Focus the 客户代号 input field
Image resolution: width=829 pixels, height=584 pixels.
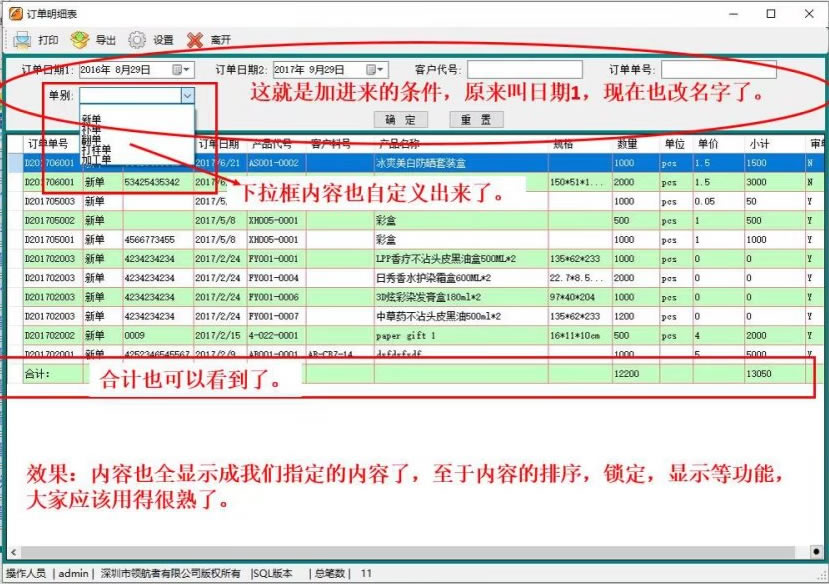(x=524, y=69)
